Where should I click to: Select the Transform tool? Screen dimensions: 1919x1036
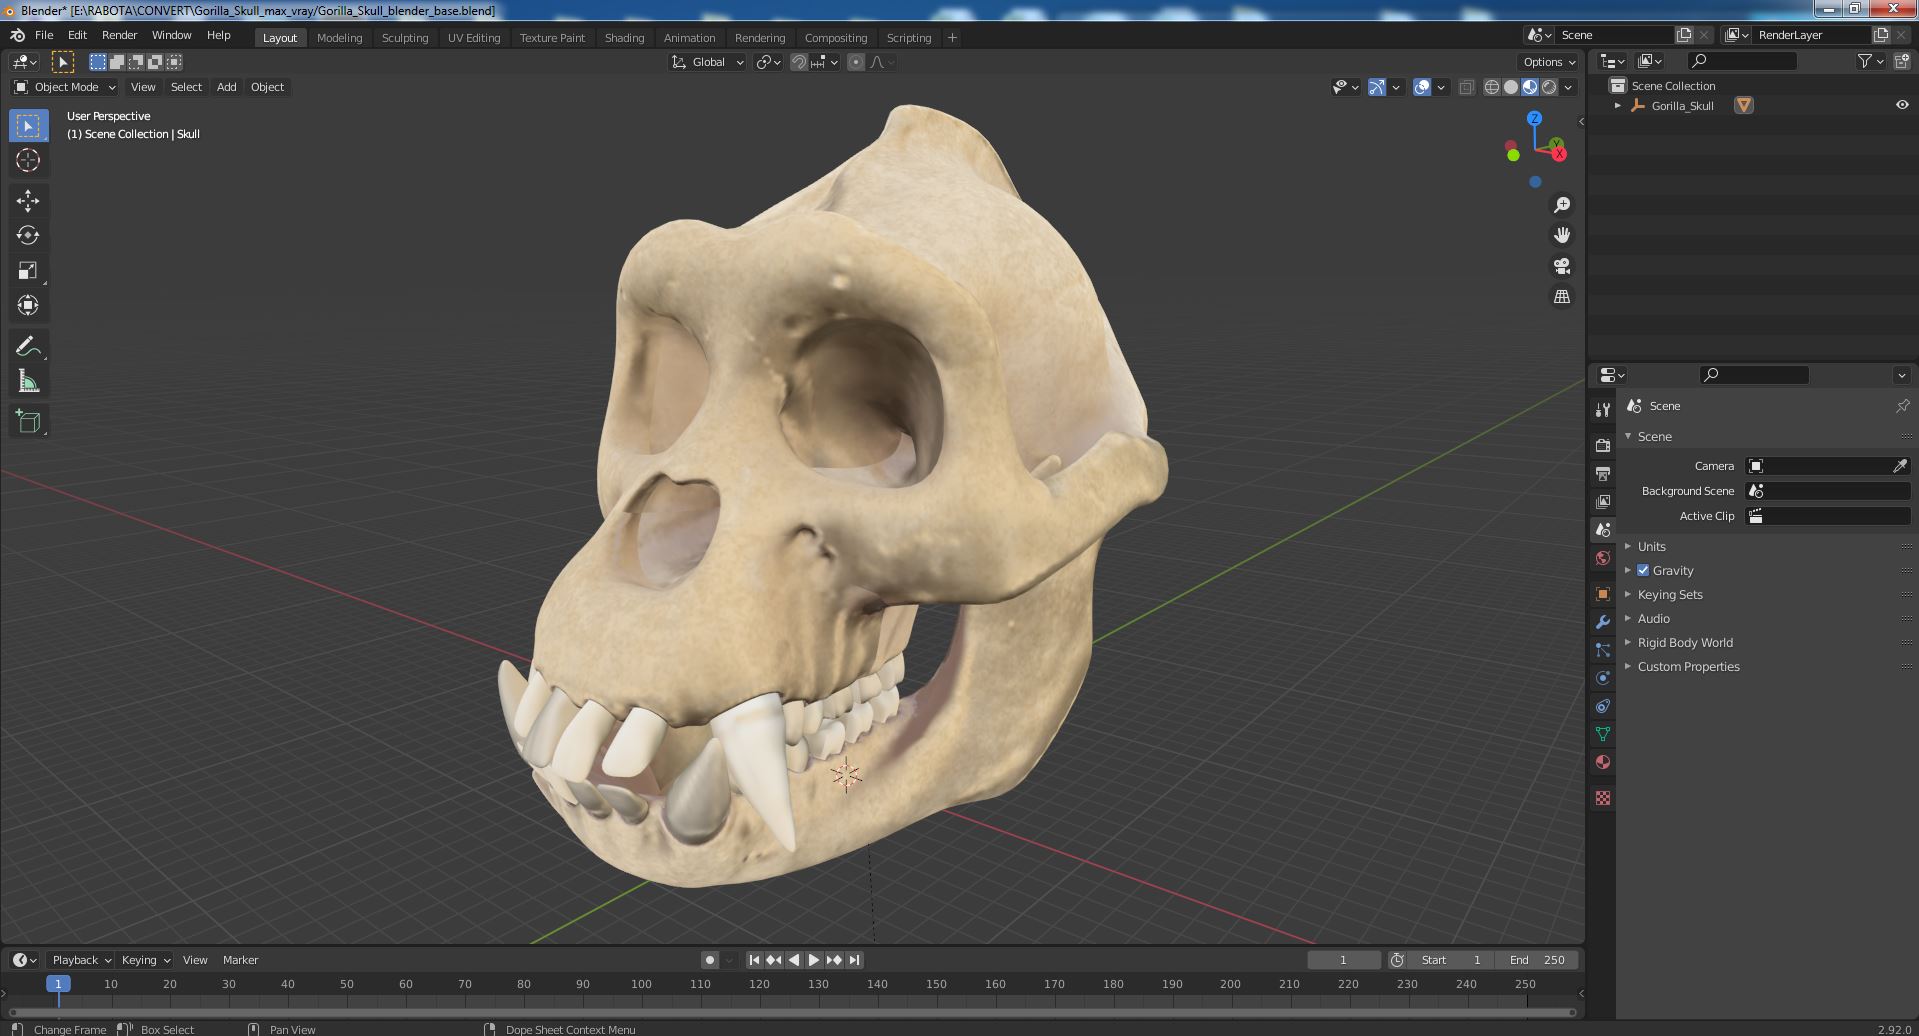click(x=28, y=306)
